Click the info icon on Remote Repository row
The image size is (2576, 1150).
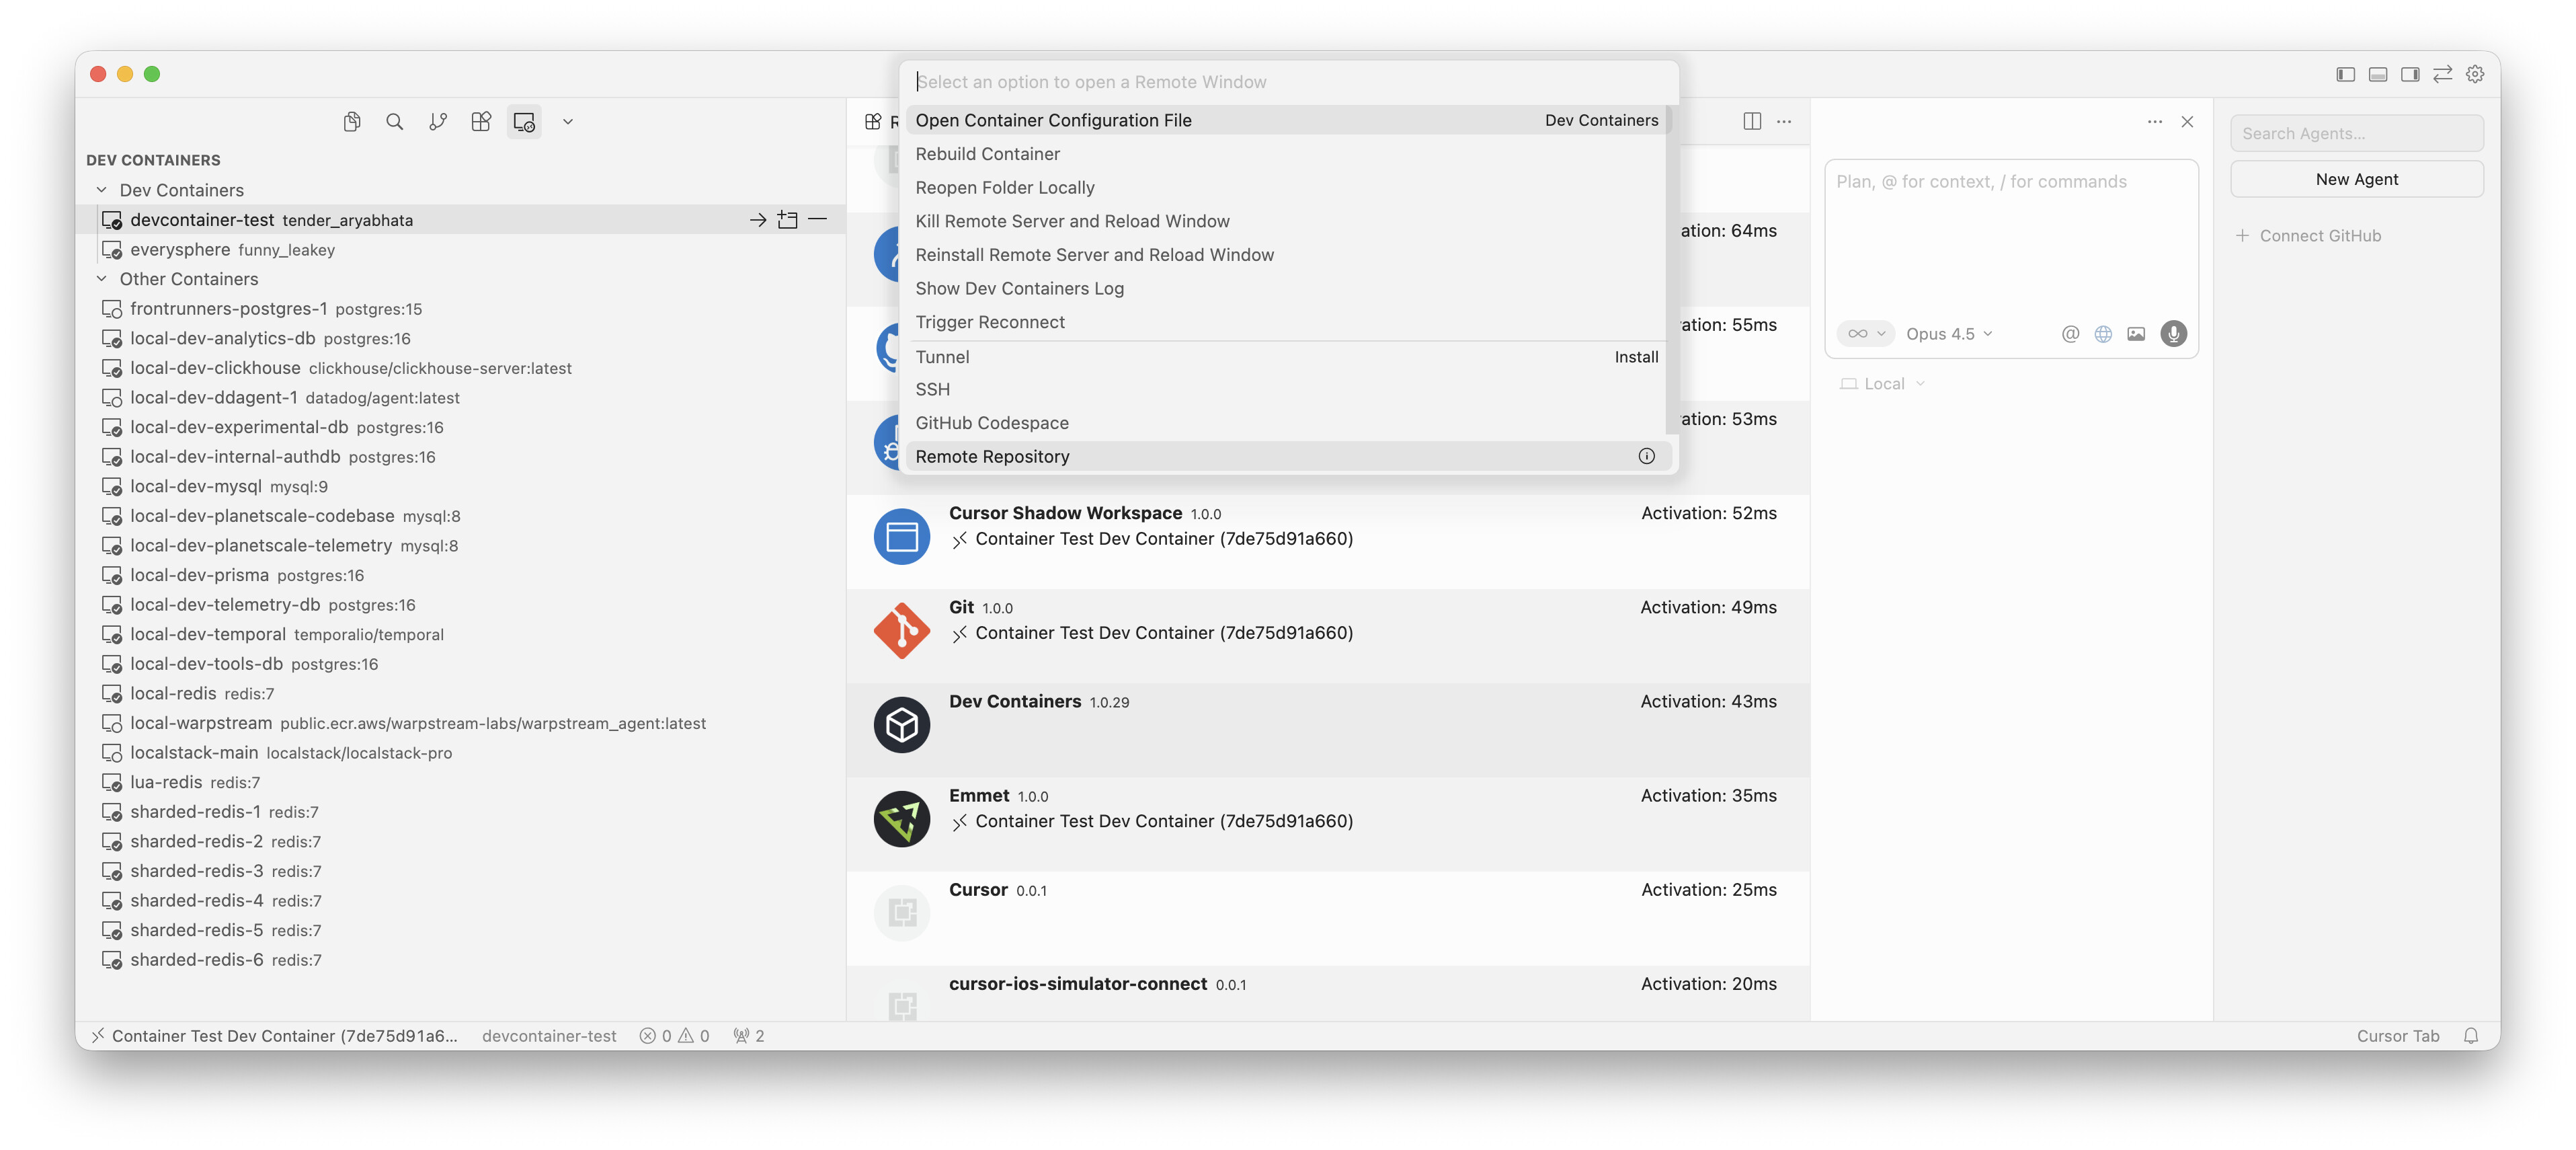pyautogui.click(x=1647, y=456)
